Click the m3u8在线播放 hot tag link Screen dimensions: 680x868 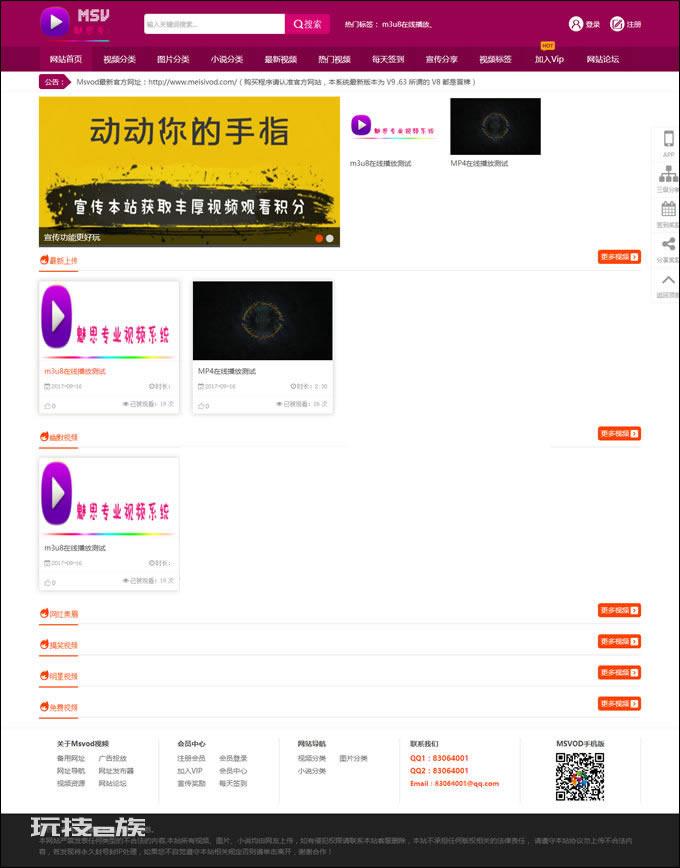click(x=406, y=24)
